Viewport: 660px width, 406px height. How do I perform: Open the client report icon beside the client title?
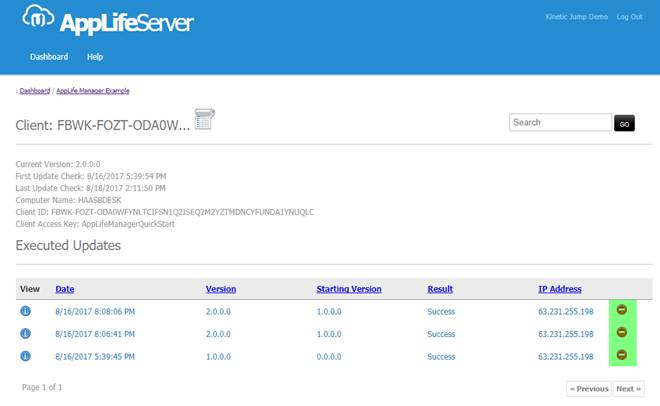(205, 119)
